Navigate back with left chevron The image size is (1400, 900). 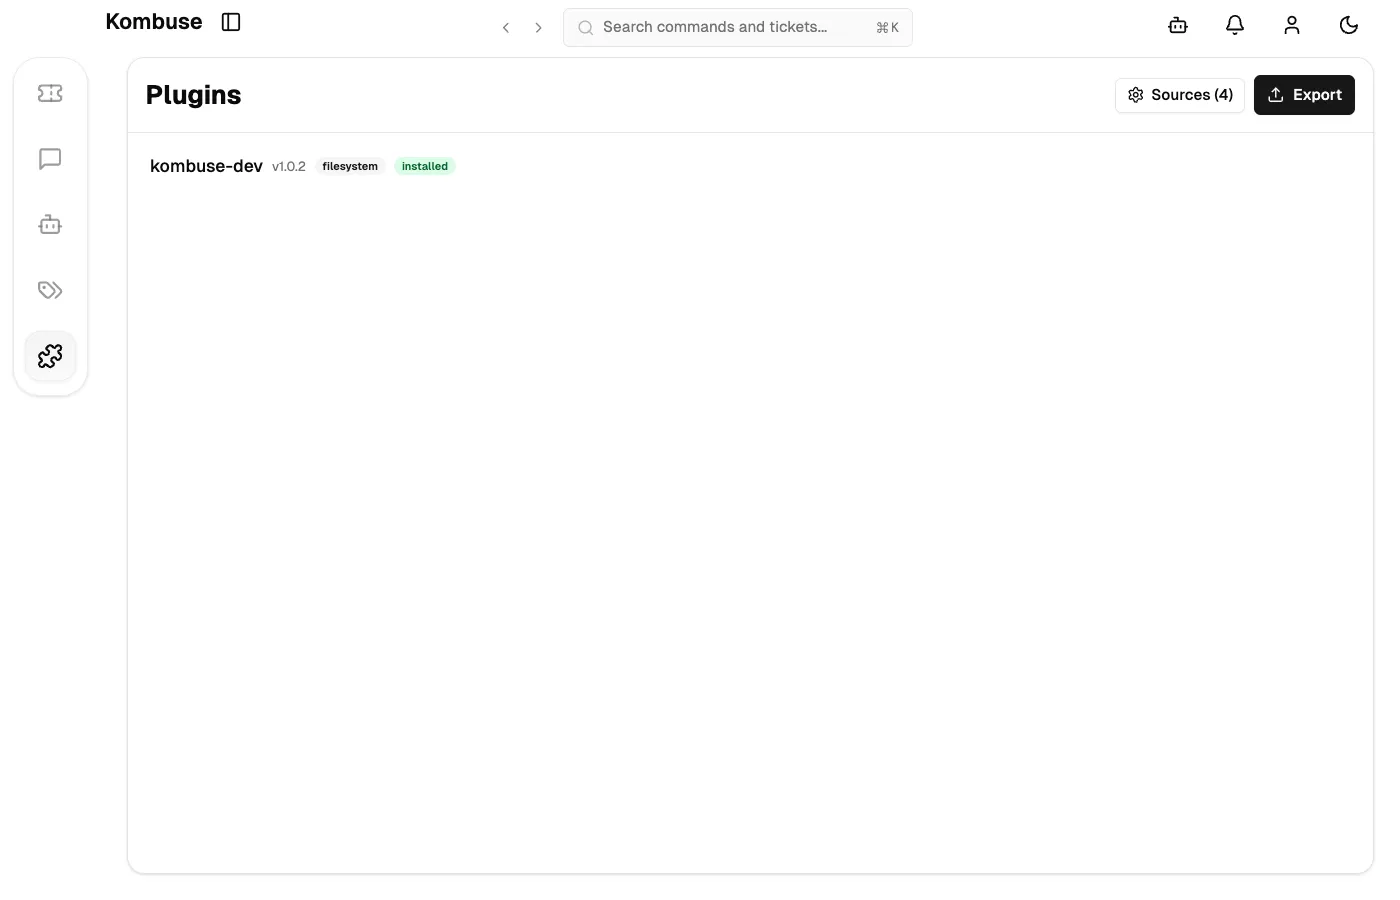(x=506, y=28)
